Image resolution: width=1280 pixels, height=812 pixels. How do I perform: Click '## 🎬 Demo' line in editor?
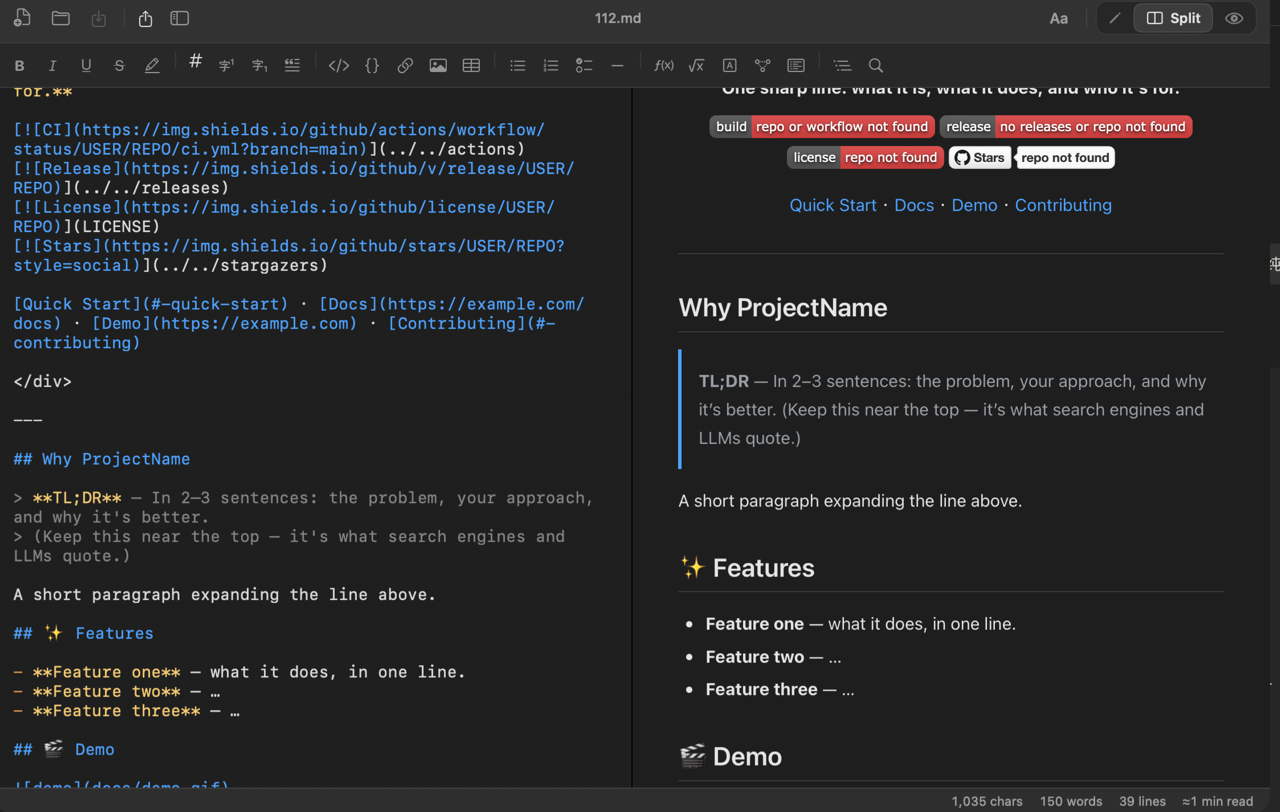click(64, 749)
